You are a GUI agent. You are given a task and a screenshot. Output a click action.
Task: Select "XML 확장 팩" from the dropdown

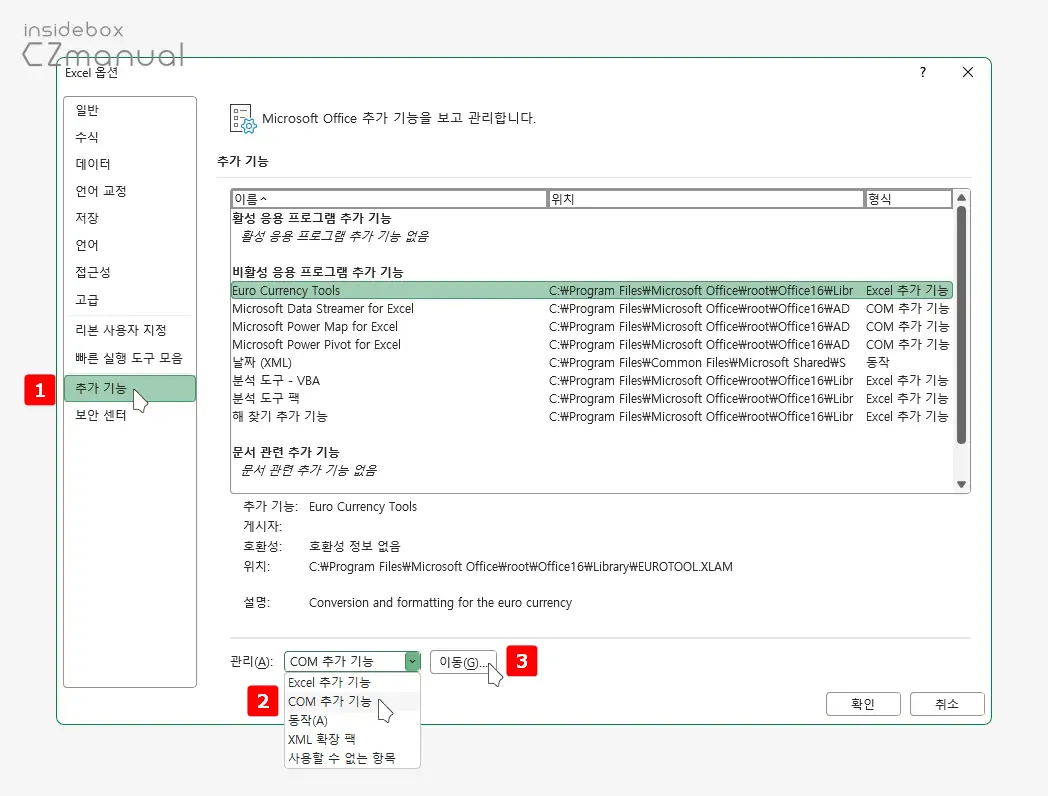pyautogui.click(x=324, y=739)
